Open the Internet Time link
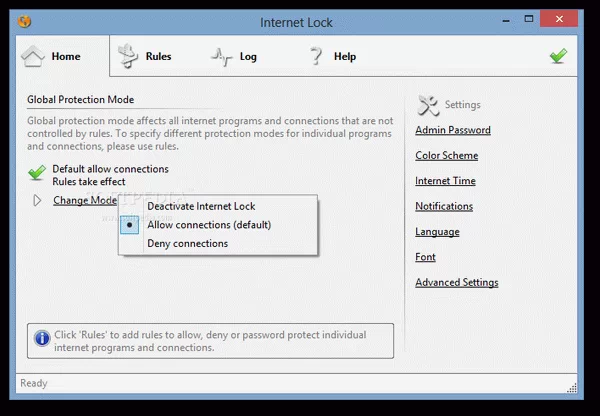 coord(445,181)
